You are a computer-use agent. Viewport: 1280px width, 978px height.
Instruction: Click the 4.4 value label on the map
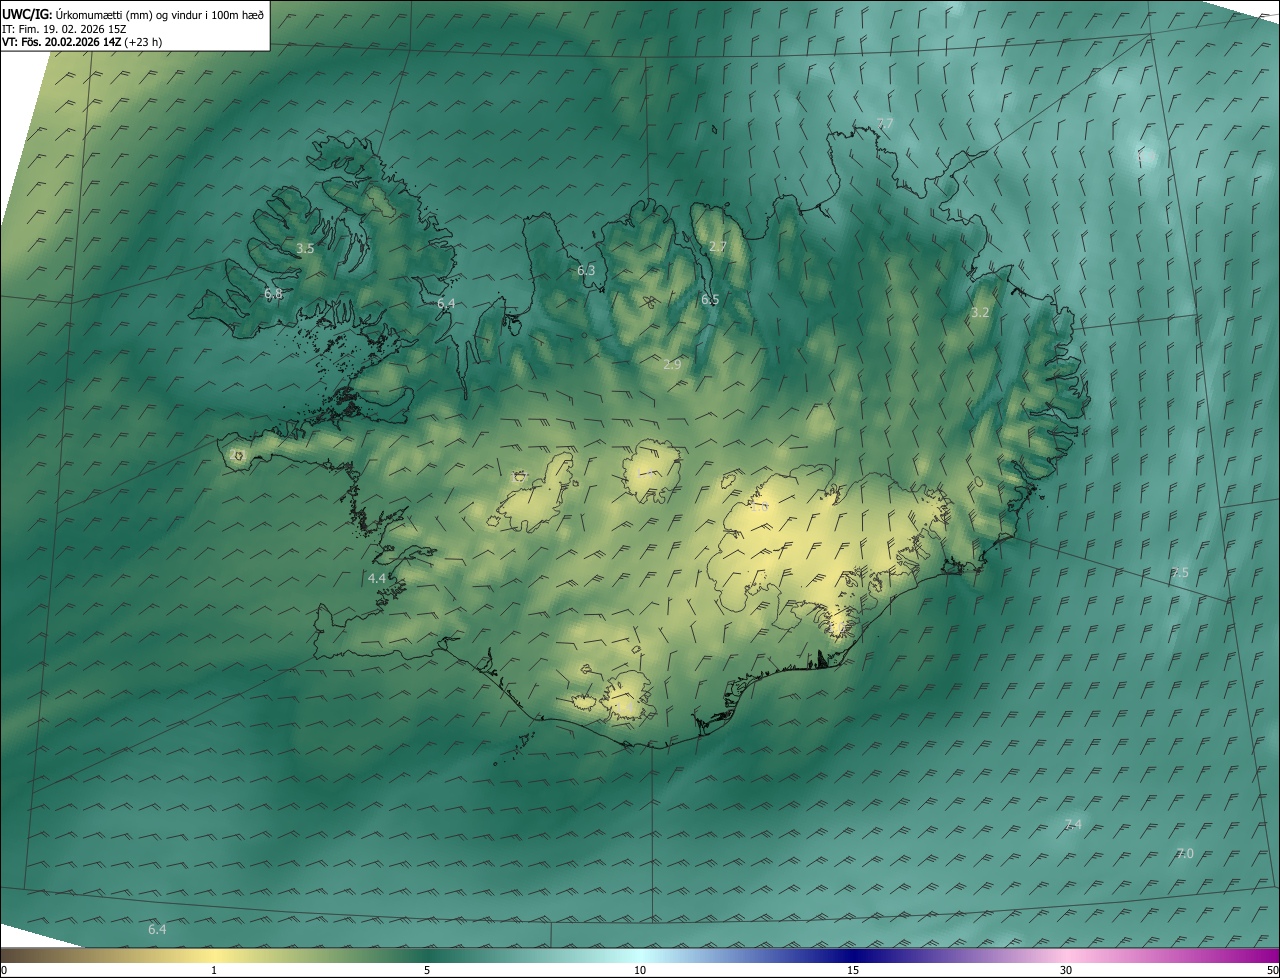coord(377,579)
